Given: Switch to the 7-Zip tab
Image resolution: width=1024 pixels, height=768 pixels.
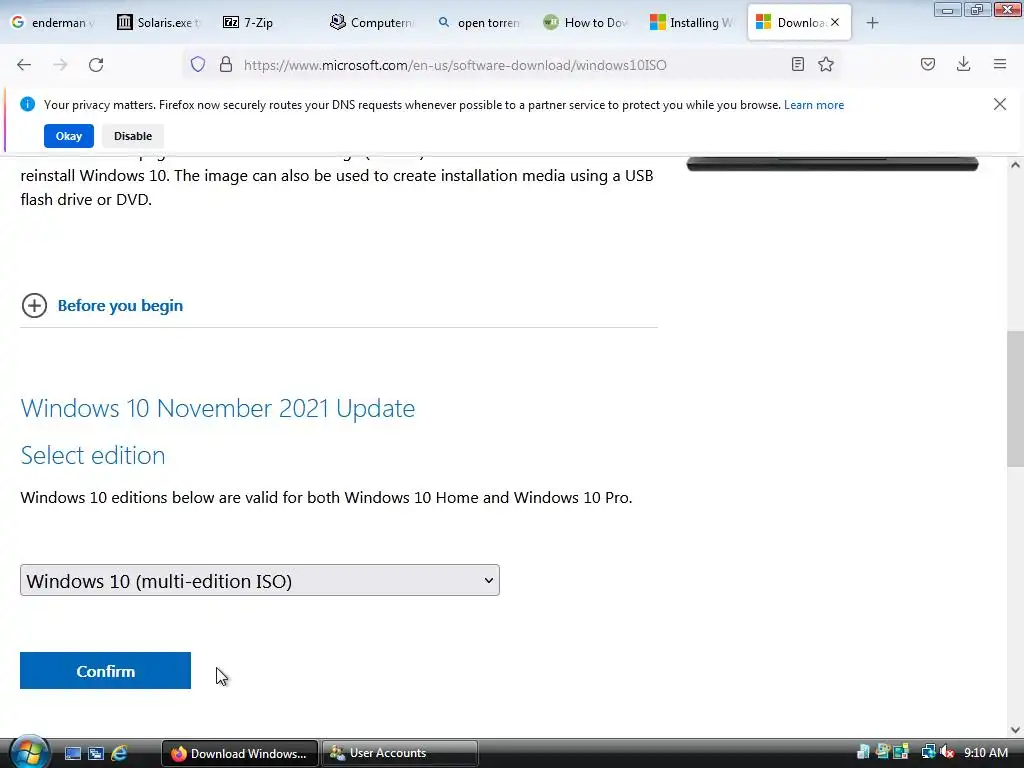Looking at the screenshot, I should (266, 22).
